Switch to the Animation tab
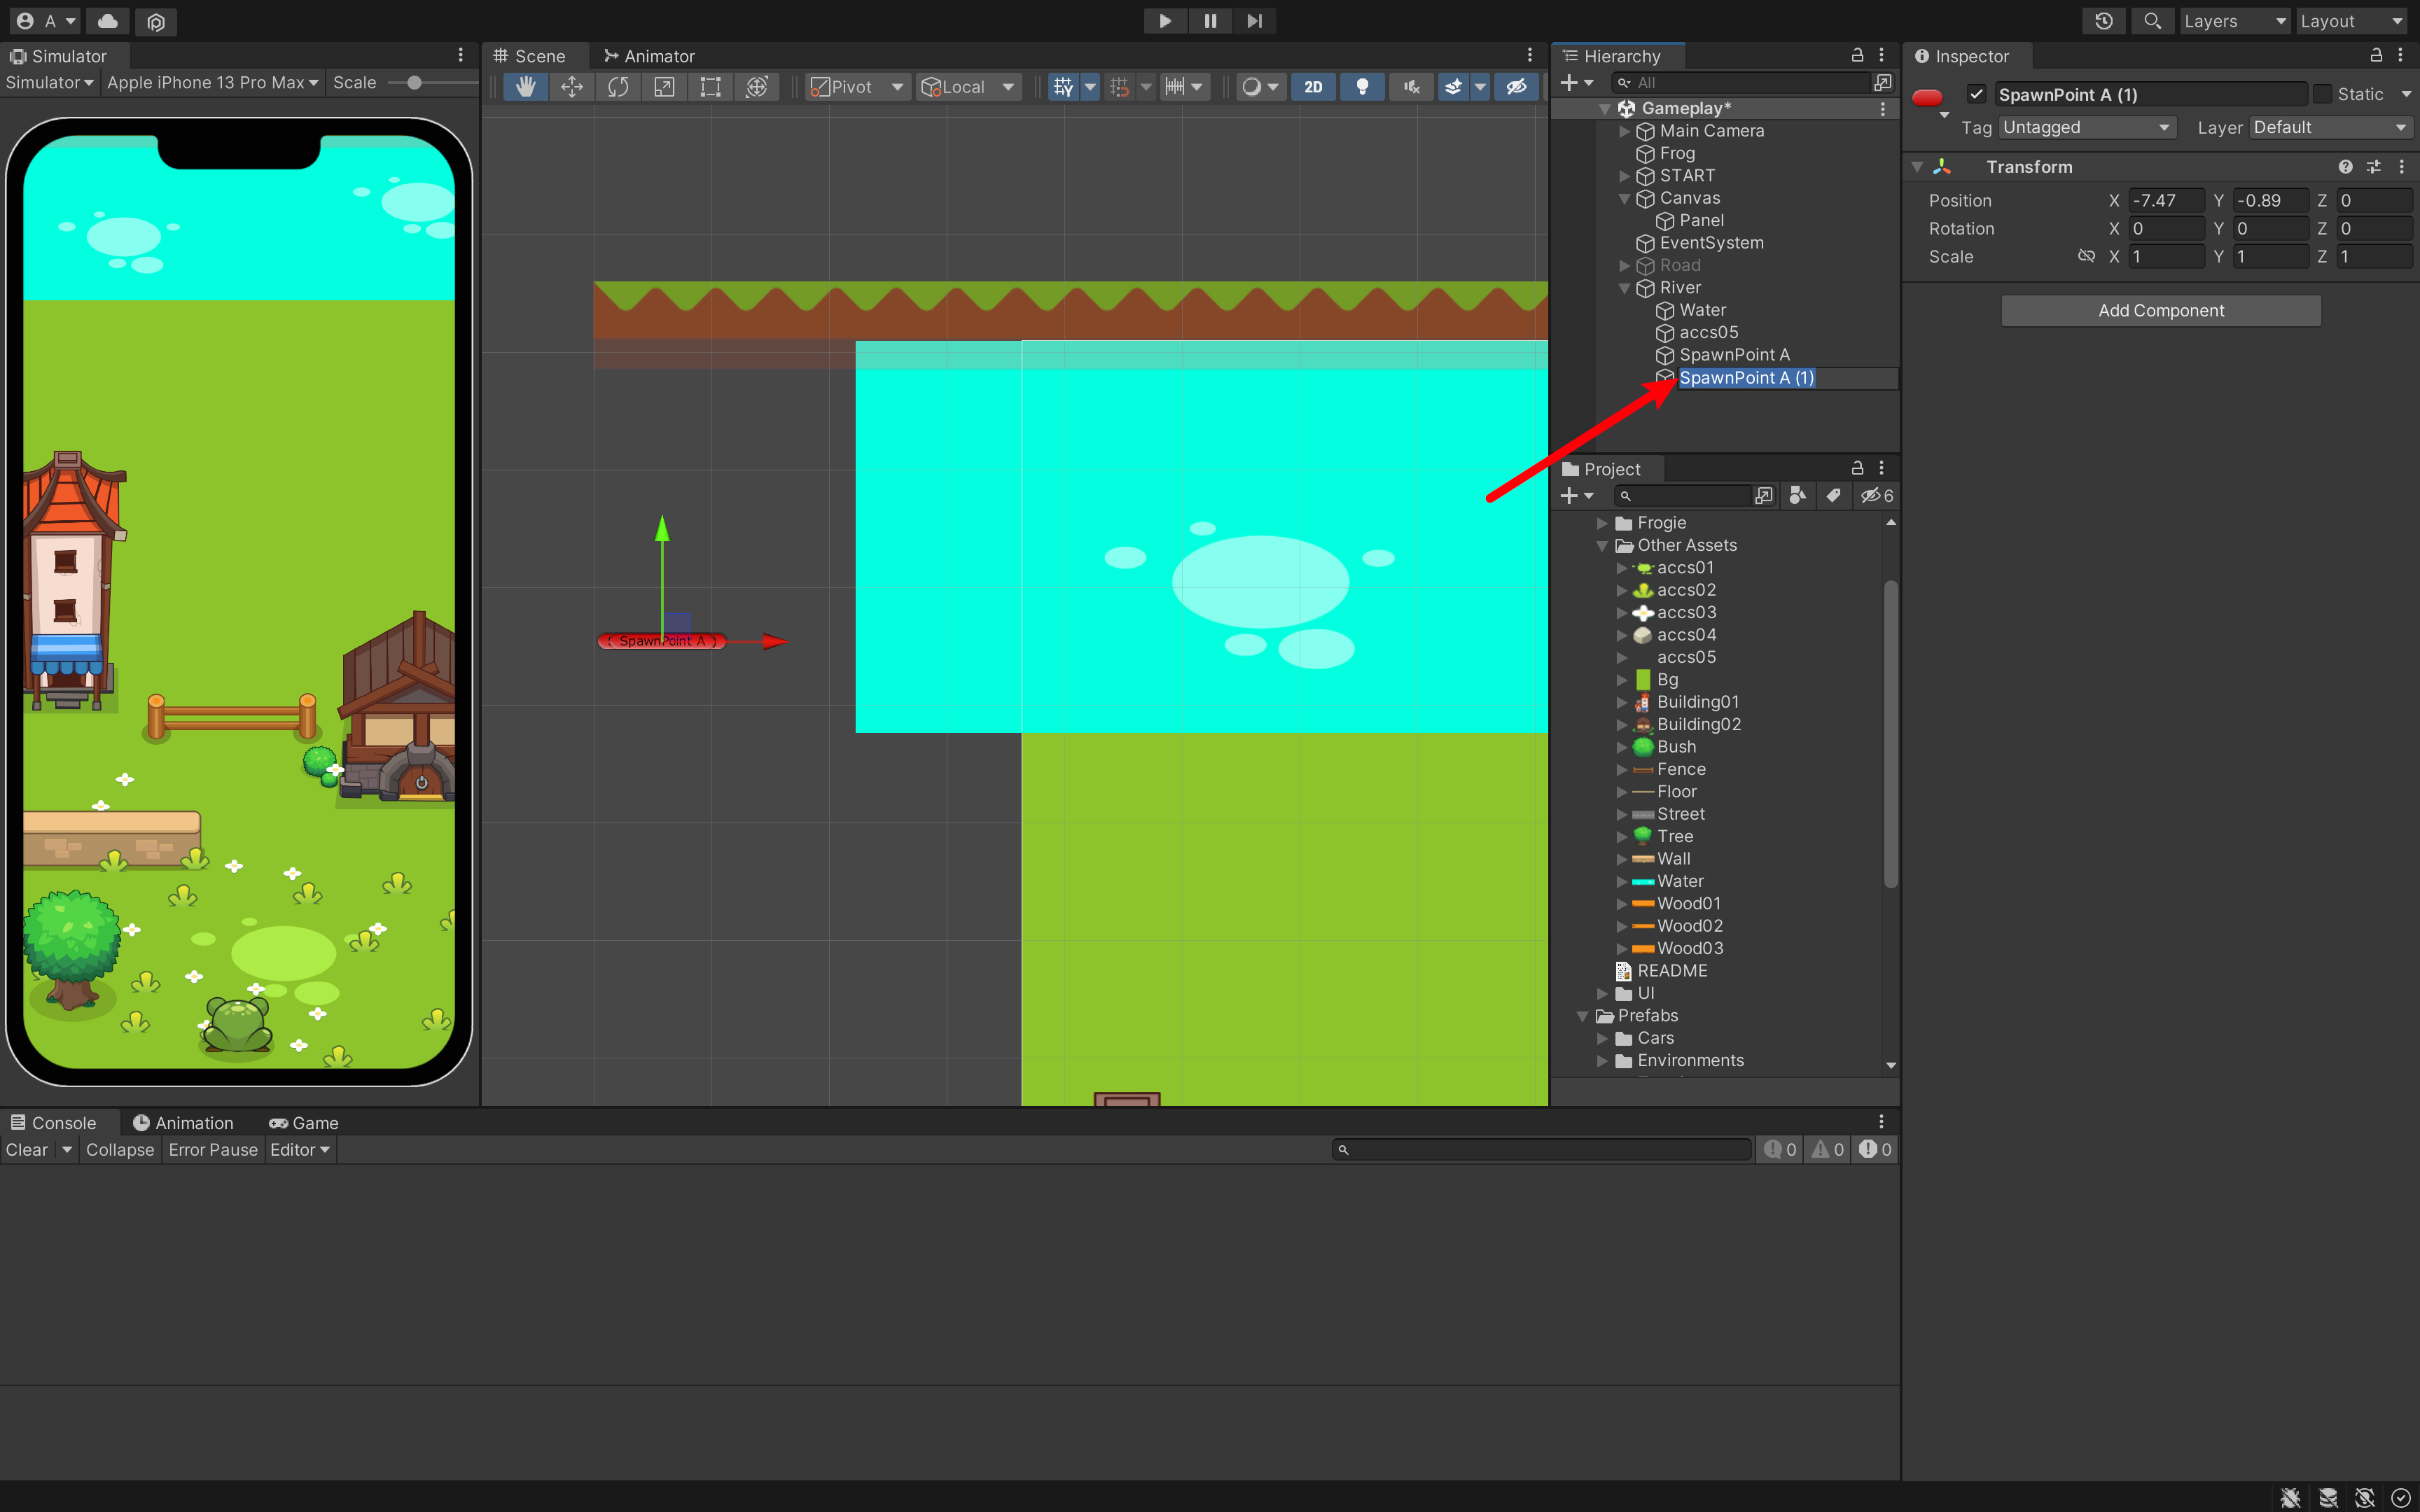 pyautogui.click(x=184, y=1123)
